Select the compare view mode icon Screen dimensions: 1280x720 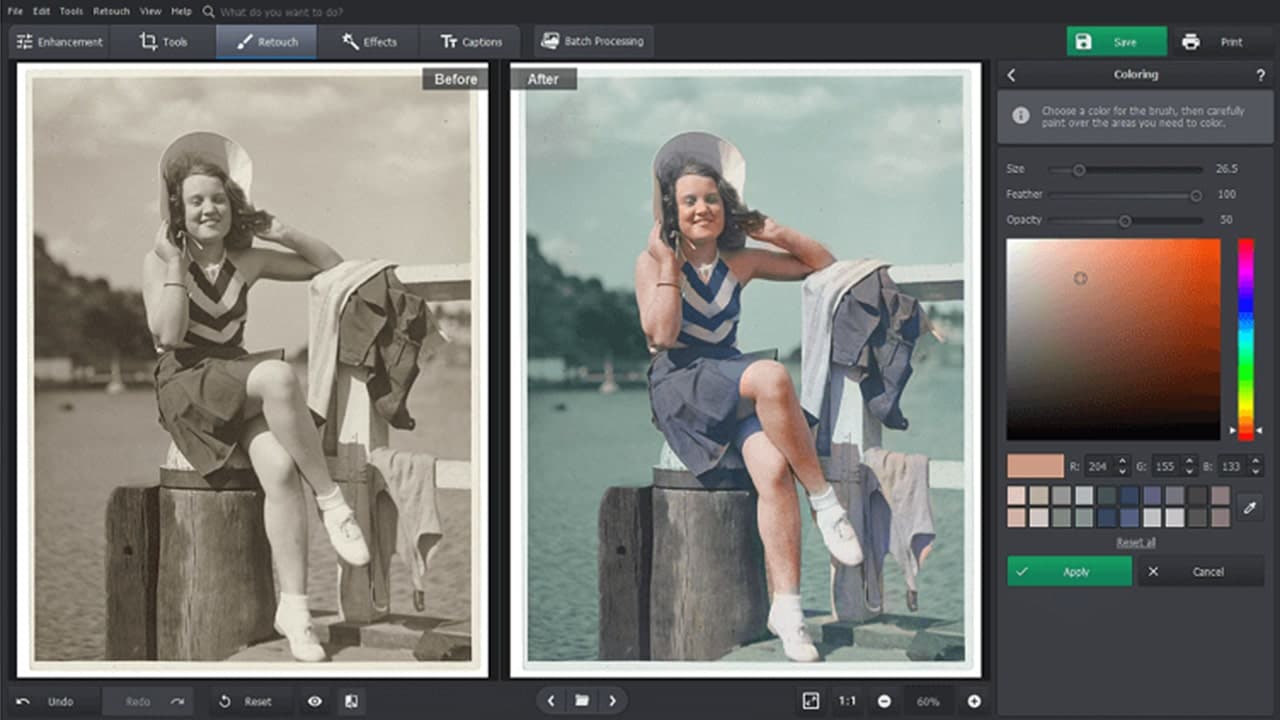click(x=350, y=701)
